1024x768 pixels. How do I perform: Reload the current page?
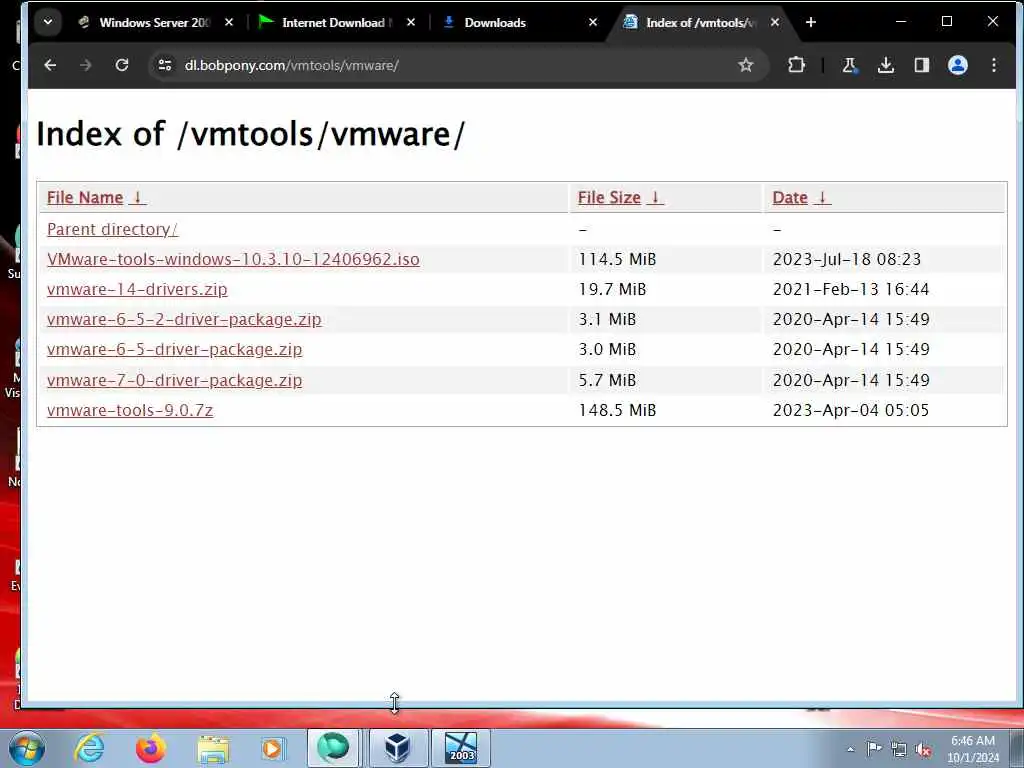point(121,65)
